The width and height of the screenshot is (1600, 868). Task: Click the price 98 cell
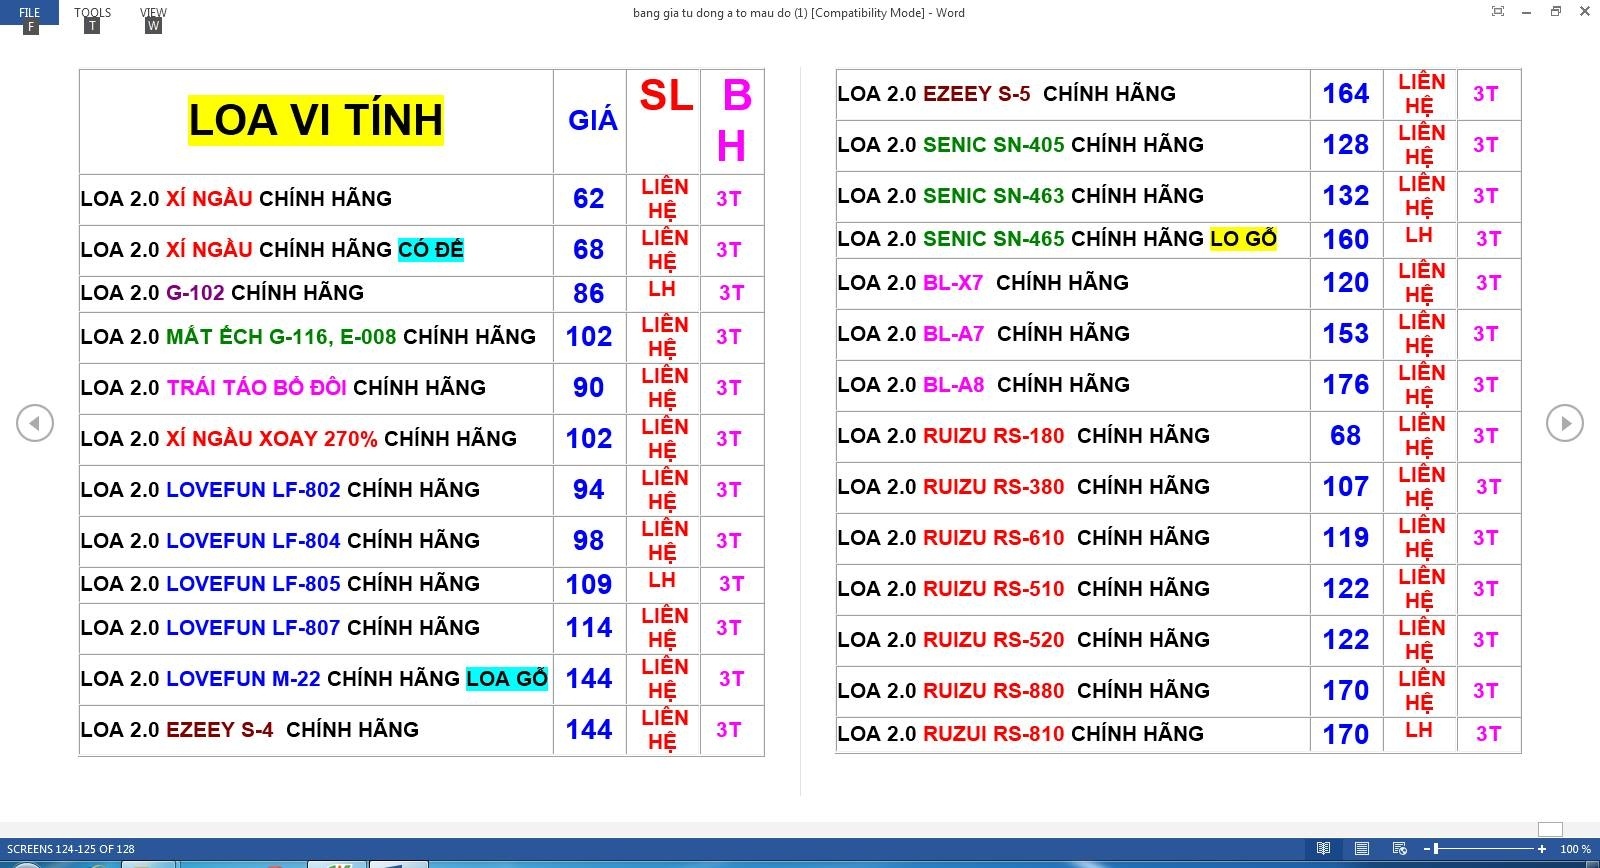coord(589,540)
